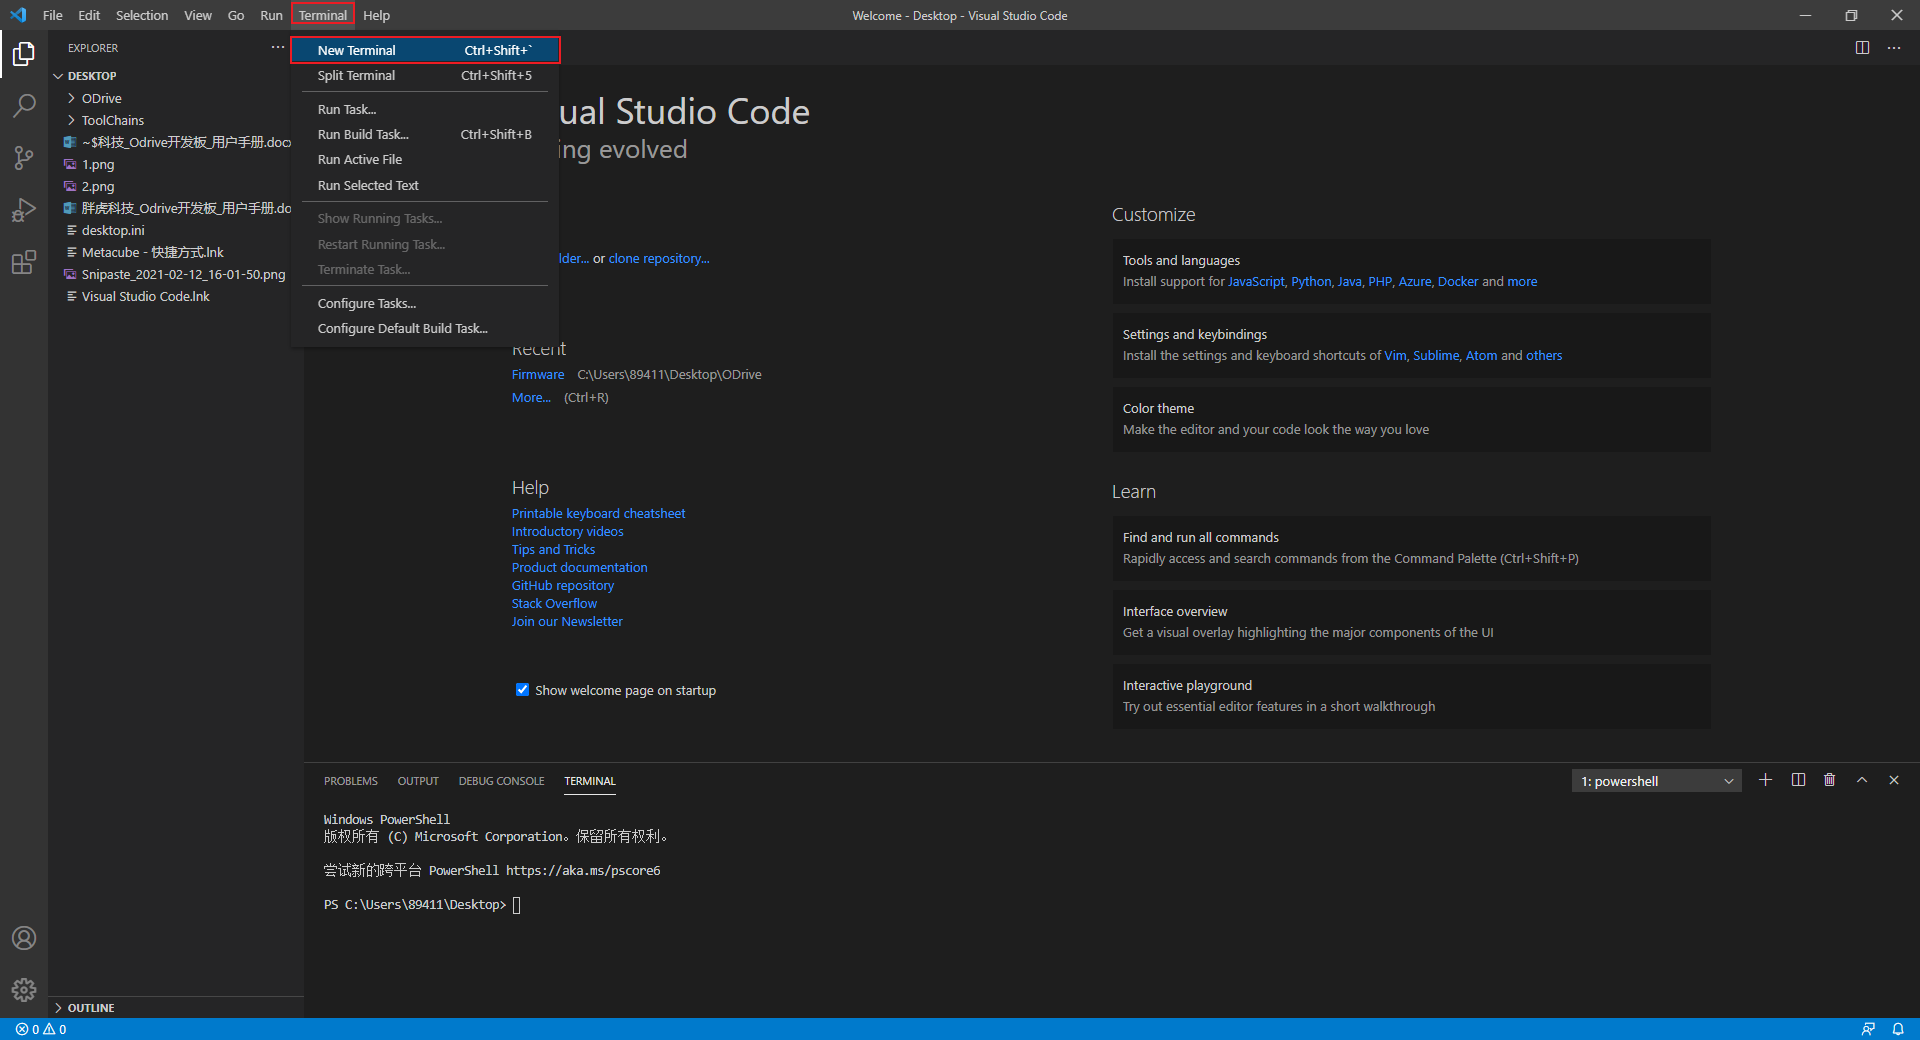Select Run Active File menu entry
This screenshot has height=1040, width=1920.
(425, 159)
